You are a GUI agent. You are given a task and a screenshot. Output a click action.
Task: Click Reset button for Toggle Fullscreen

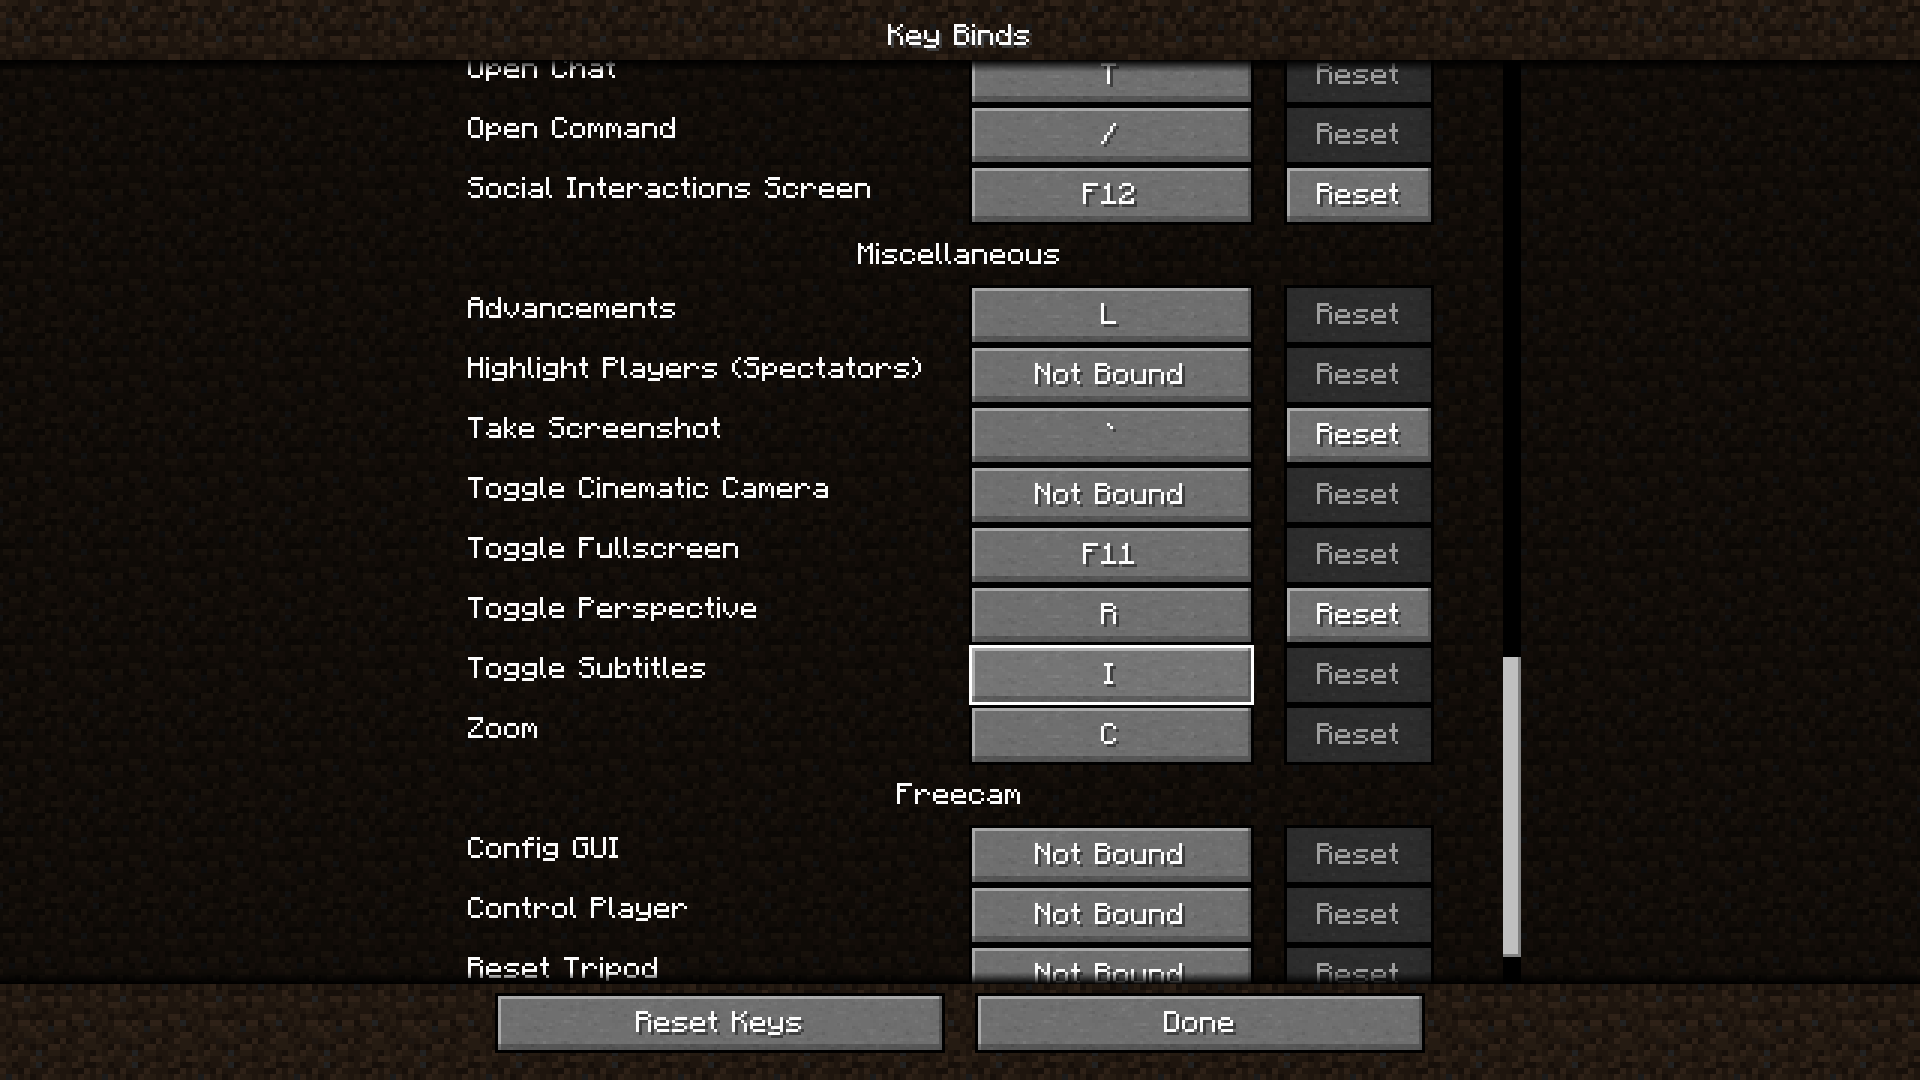pyautogui.click(x=1358, y=554)
